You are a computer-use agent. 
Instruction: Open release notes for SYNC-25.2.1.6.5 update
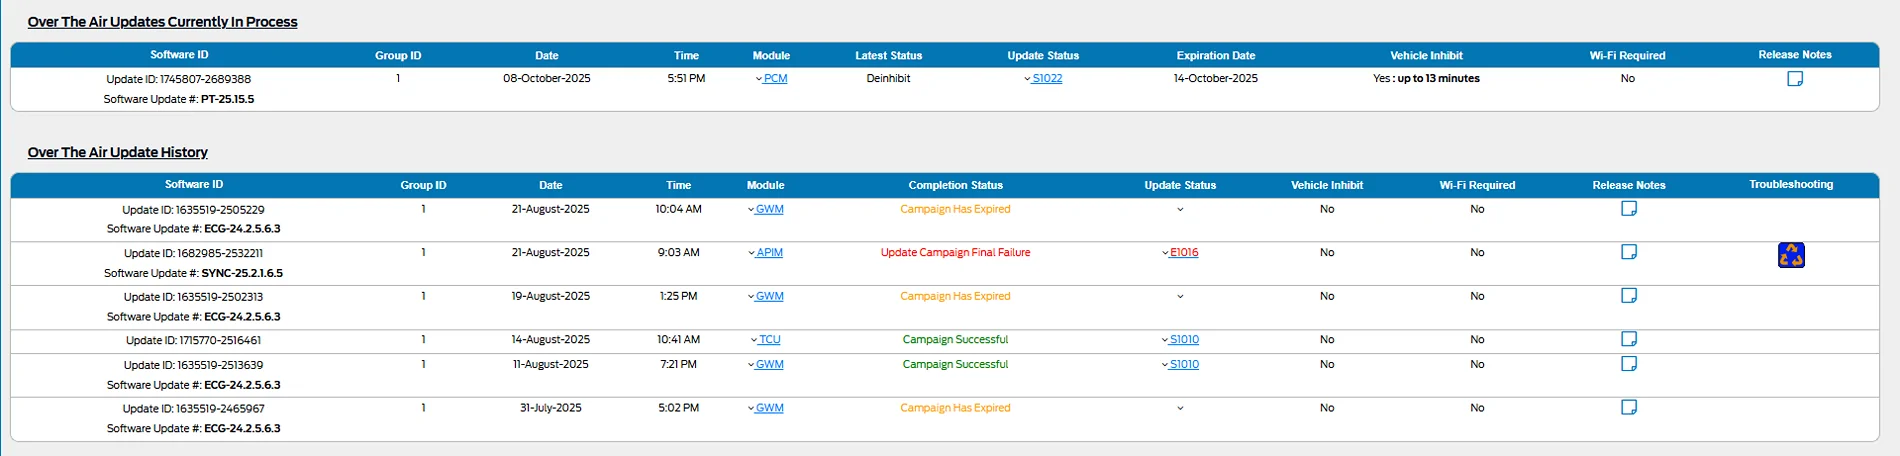(x=1628, y=252)
